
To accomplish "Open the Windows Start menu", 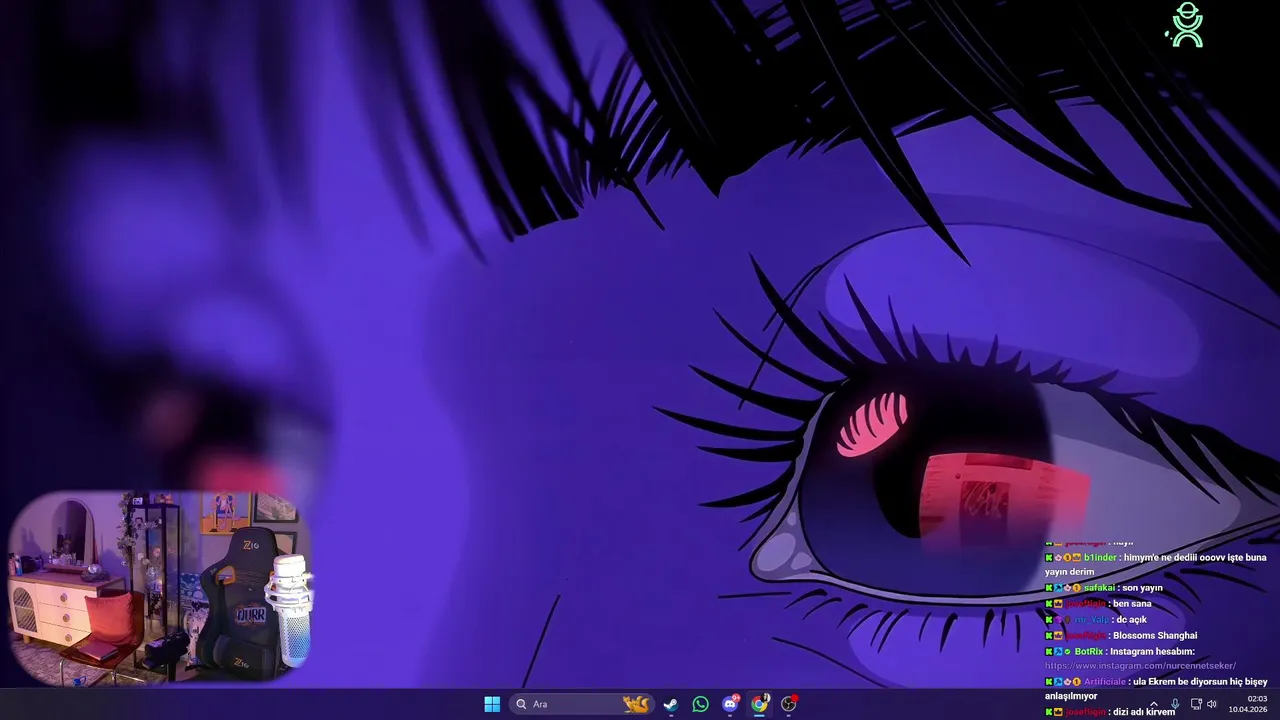I will [x=492, y=704].
